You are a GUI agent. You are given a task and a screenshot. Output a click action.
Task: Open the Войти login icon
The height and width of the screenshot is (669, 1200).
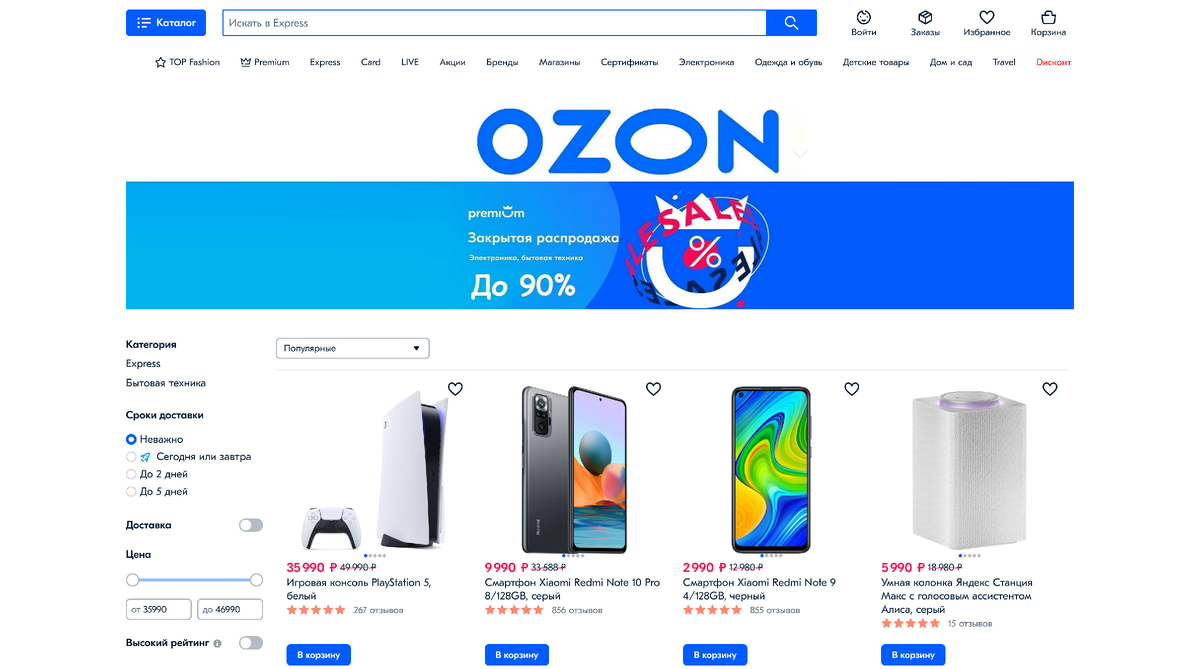(x=864, y=18)
